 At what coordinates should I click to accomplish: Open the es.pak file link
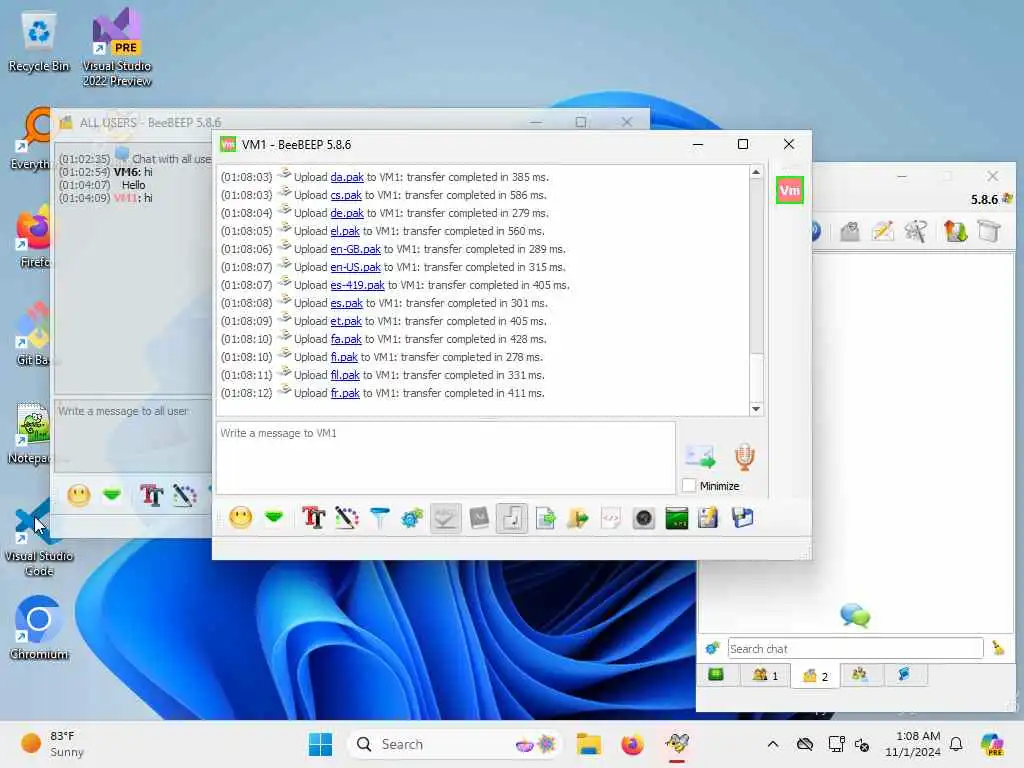(x=346, y=303)
